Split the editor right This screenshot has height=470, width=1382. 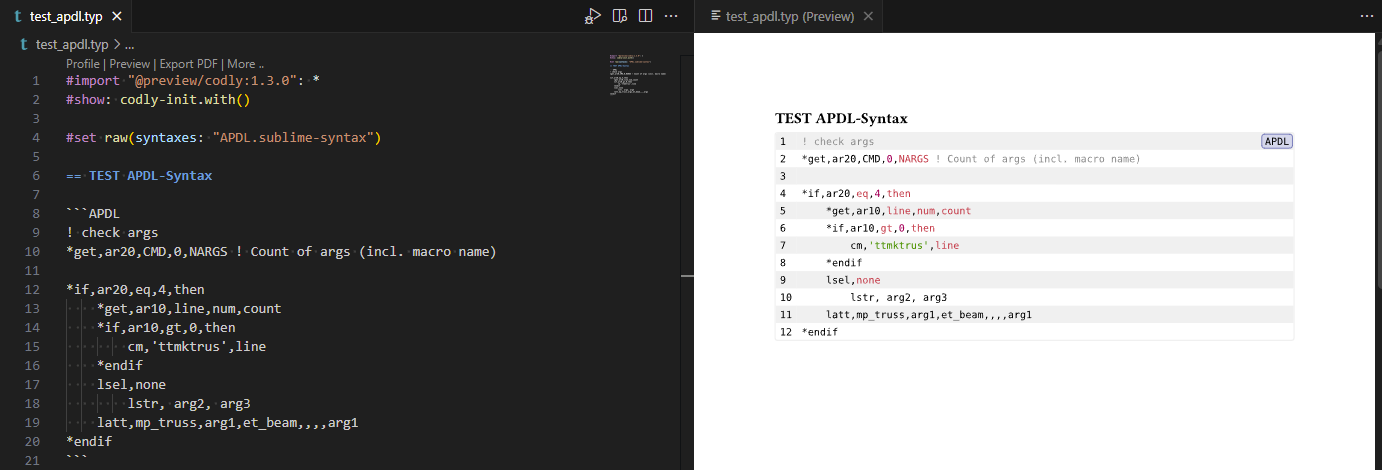(646, 16)
